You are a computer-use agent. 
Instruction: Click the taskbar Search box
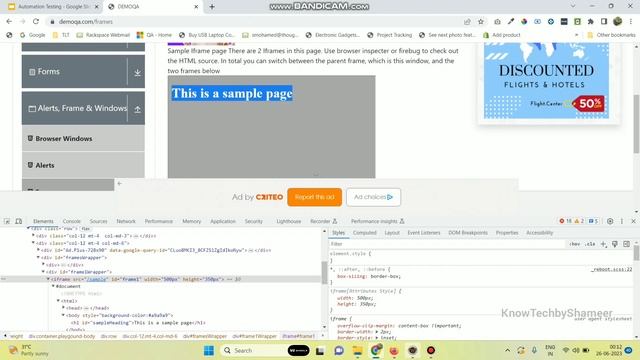click(x=265, y=351)
